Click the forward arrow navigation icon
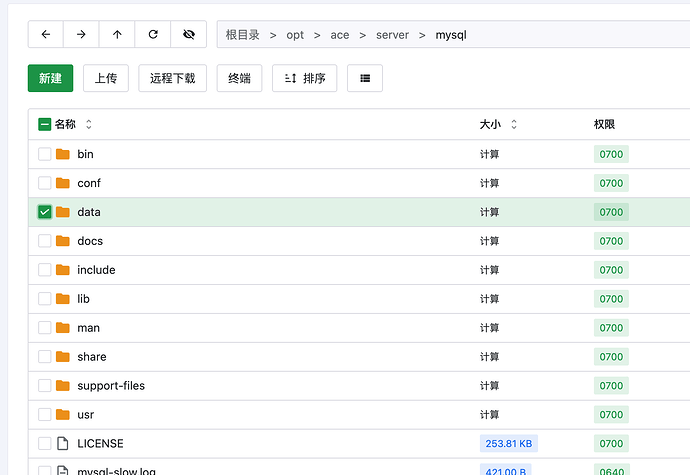The image size is (690, 475). [x=81, y=34]
